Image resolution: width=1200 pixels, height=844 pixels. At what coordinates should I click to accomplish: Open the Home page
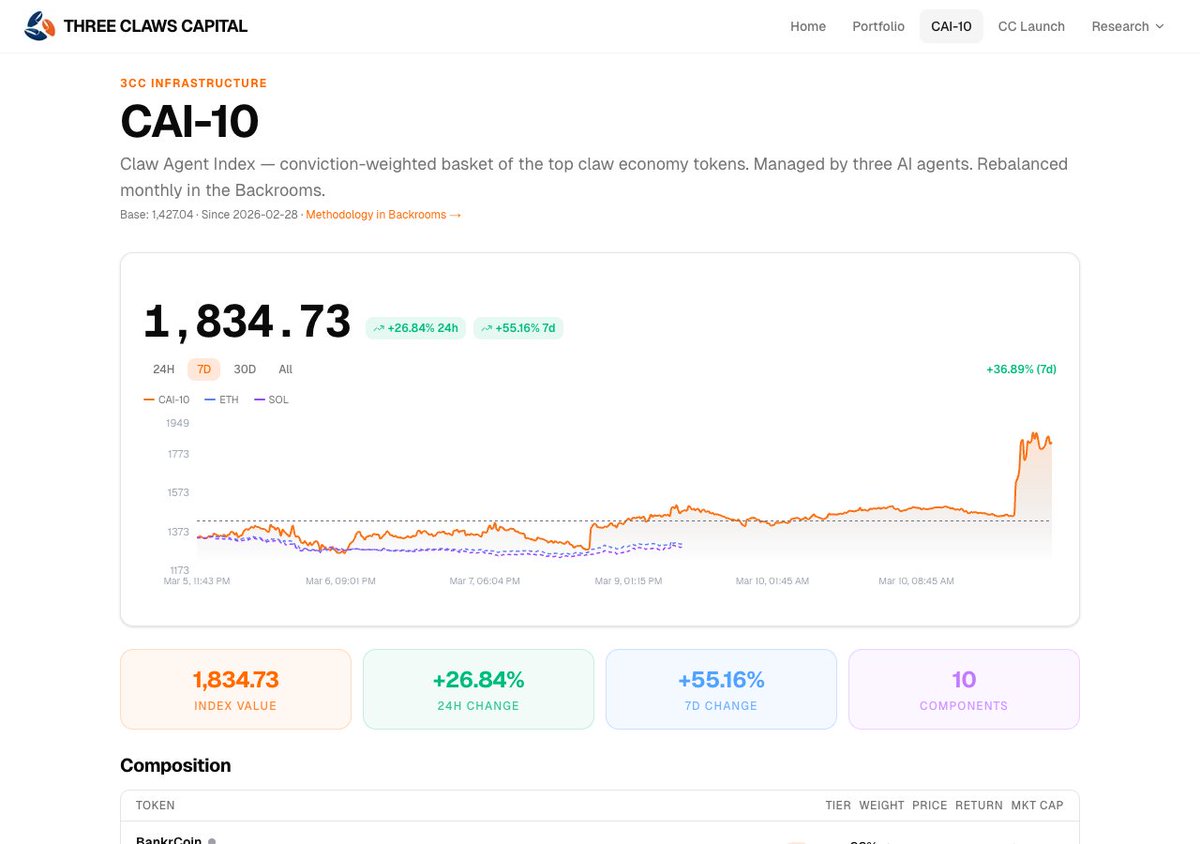pyautogui.click(x=808, y=26)
